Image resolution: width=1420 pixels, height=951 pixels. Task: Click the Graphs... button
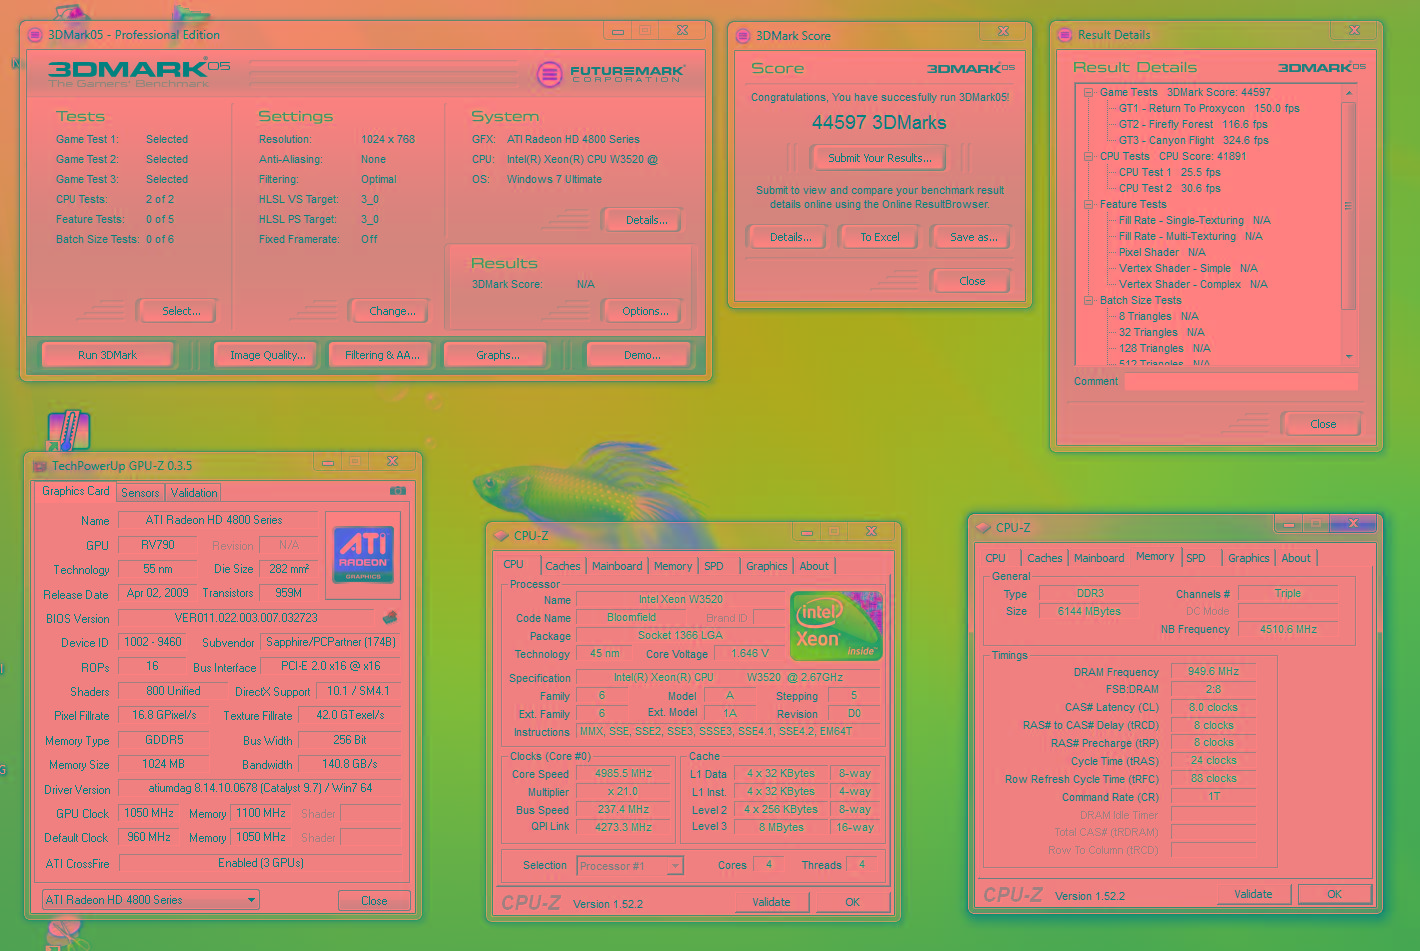(498, 355)
